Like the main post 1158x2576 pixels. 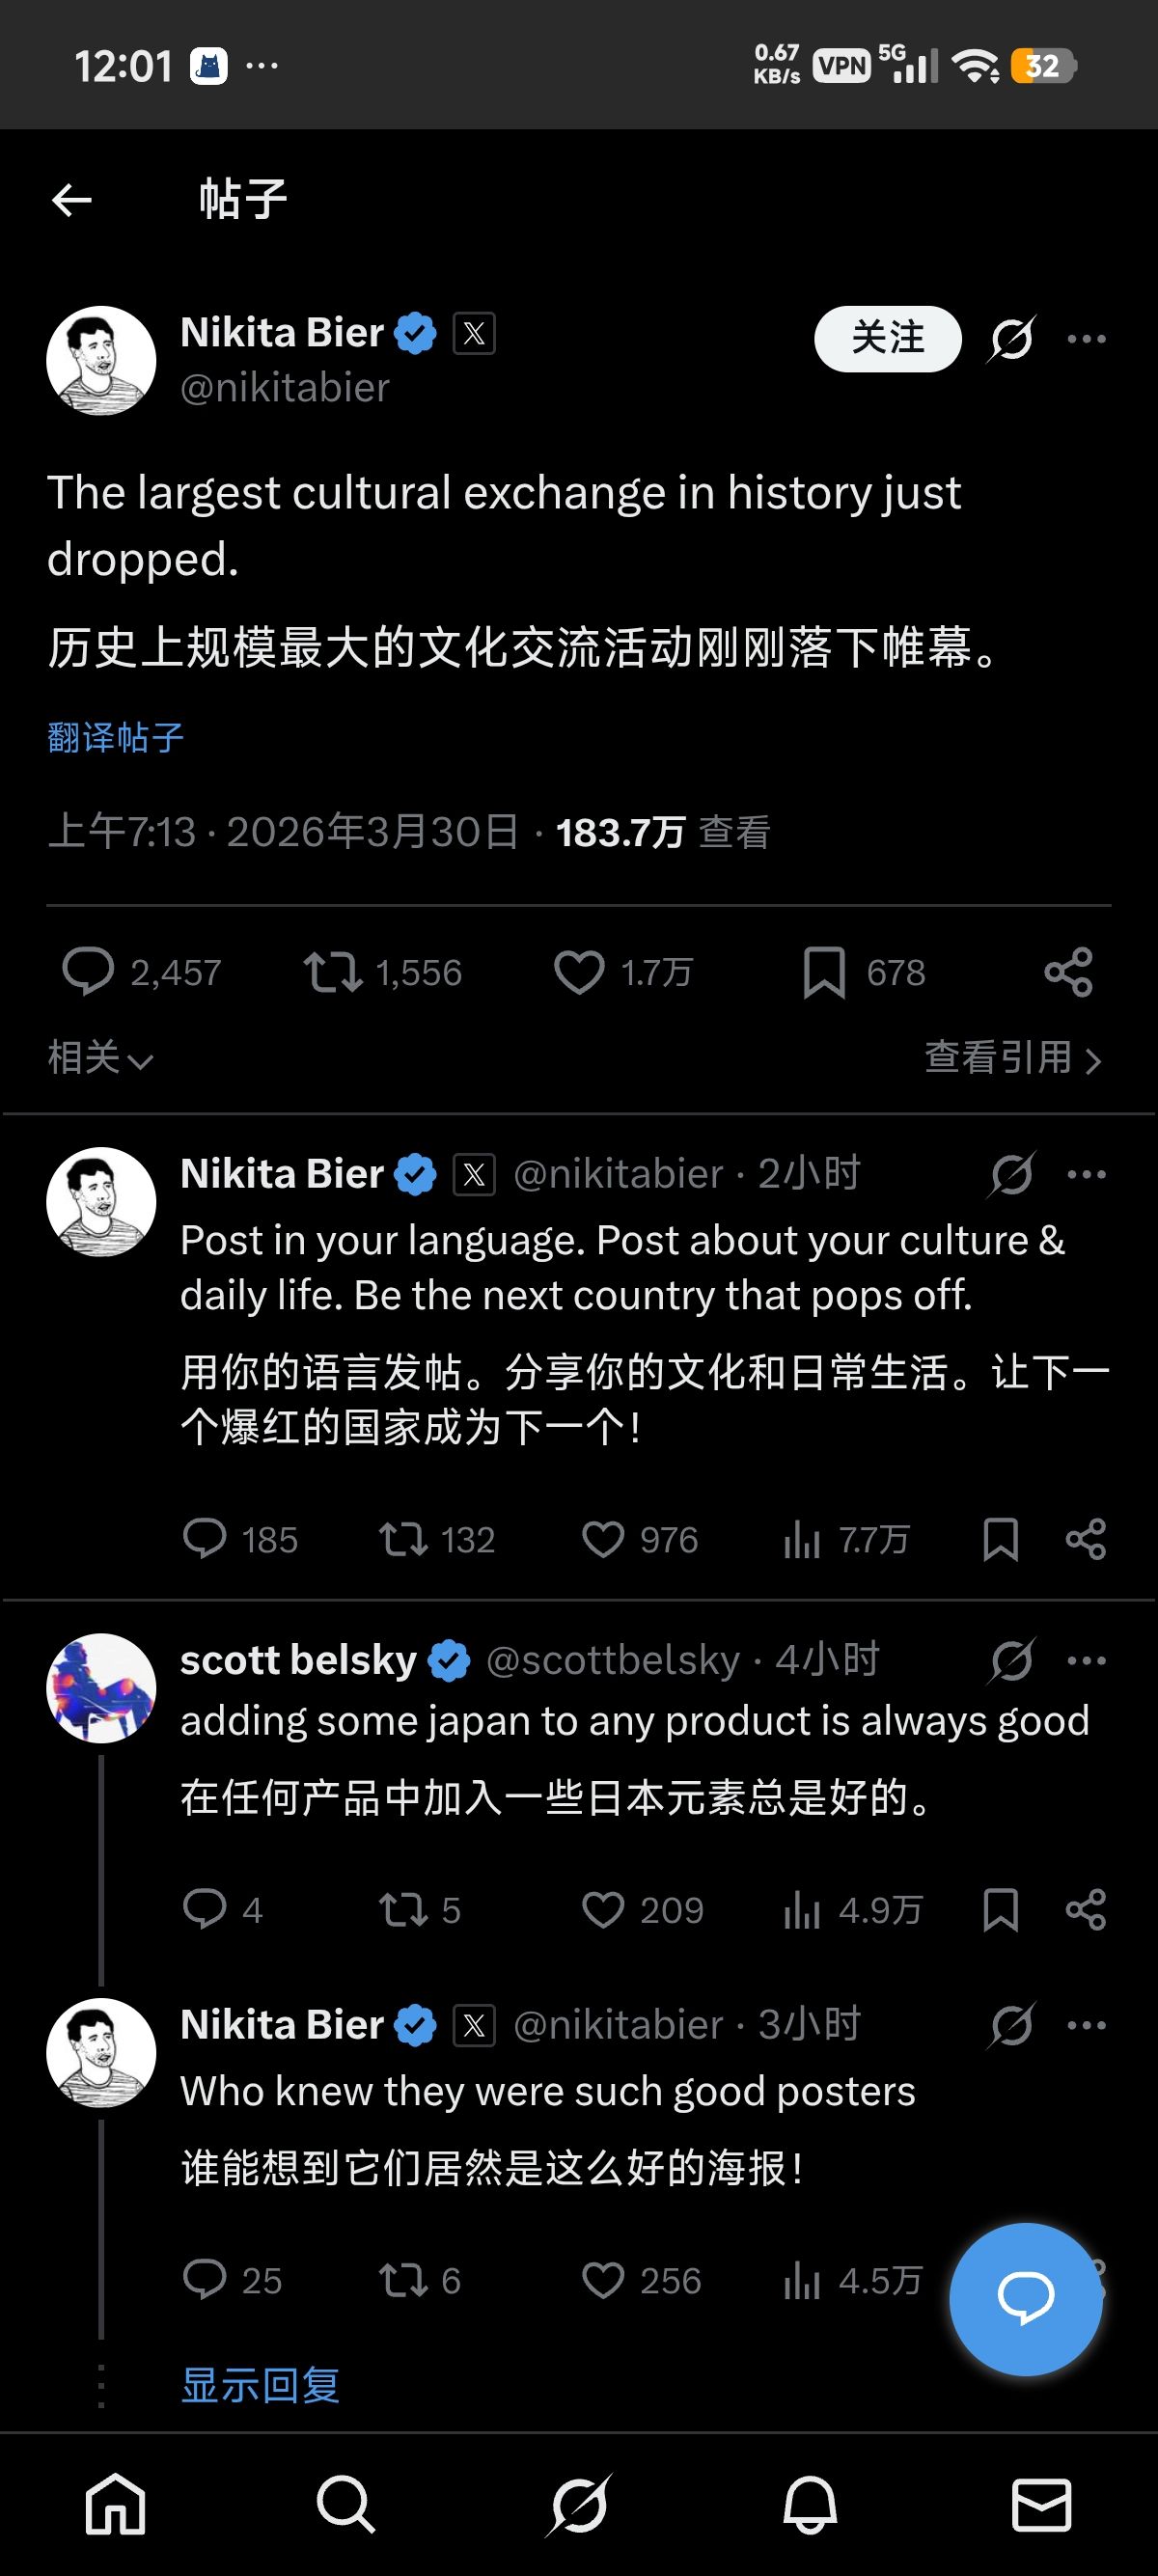(x=580, y=972)
